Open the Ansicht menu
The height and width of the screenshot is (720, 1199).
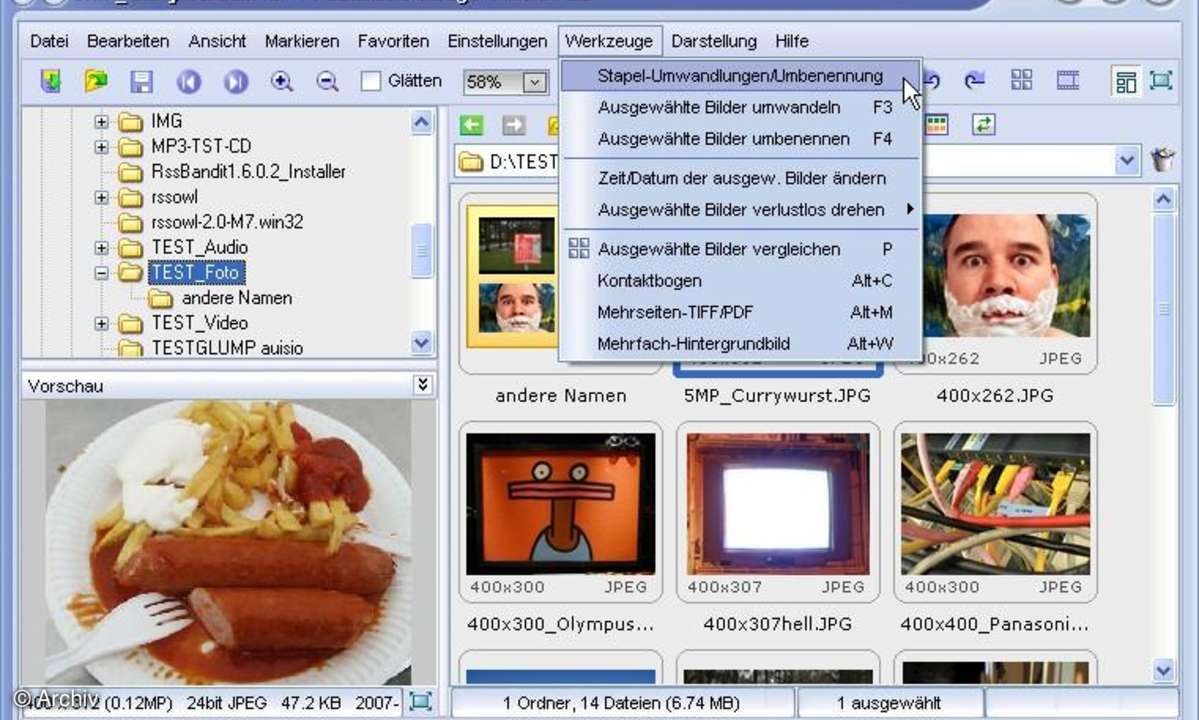[x=217, y=41]
